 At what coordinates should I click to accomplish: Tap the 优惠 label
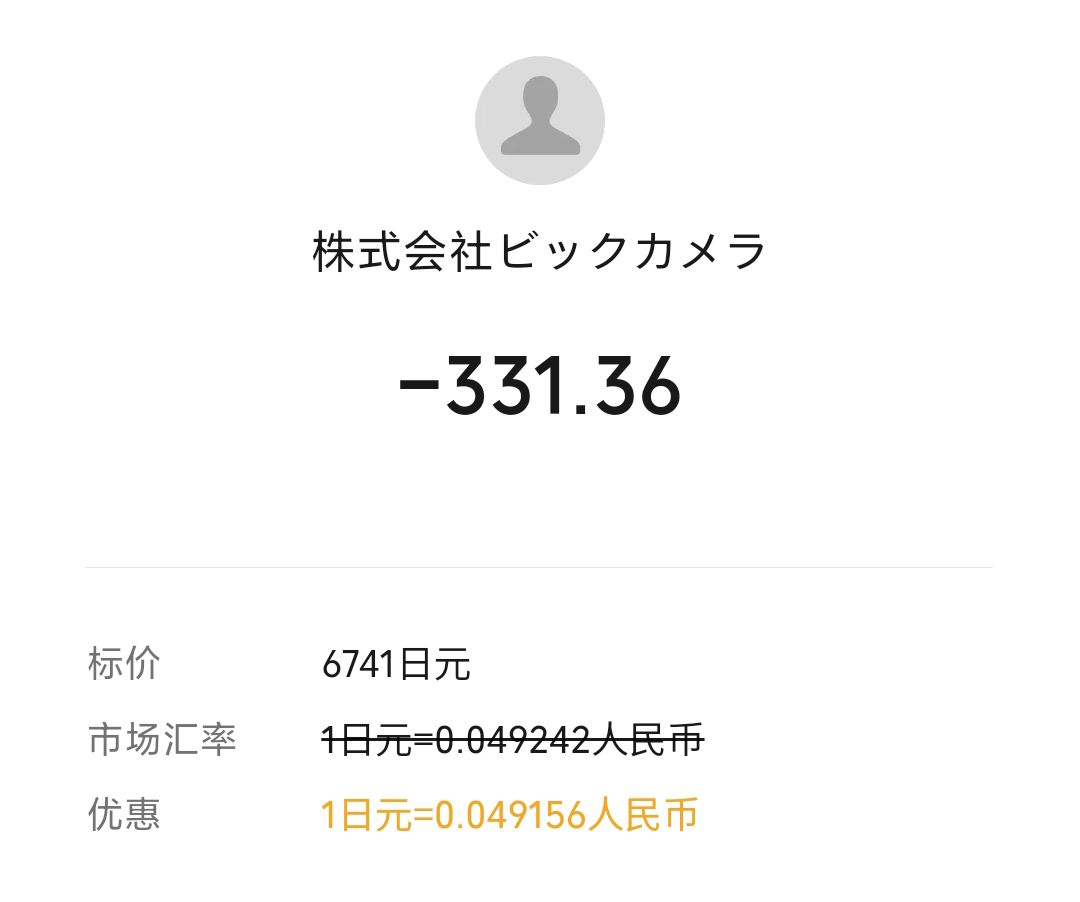coord(124,814)
